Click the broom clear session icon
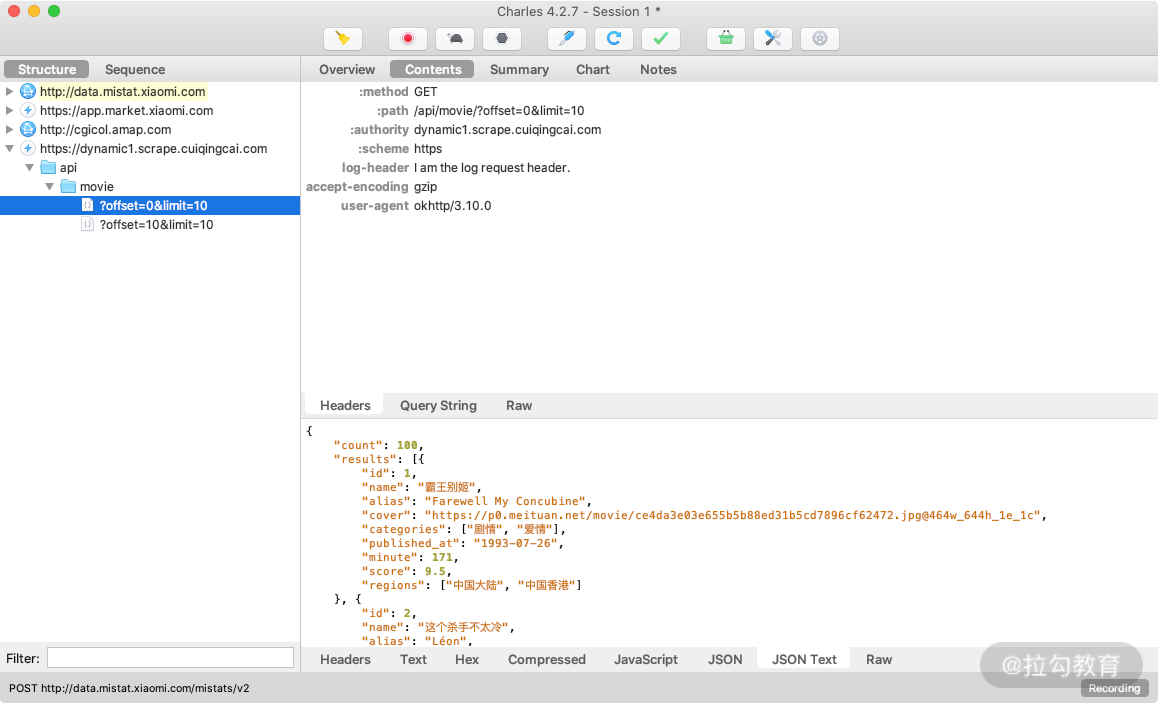 pos(343,39)
